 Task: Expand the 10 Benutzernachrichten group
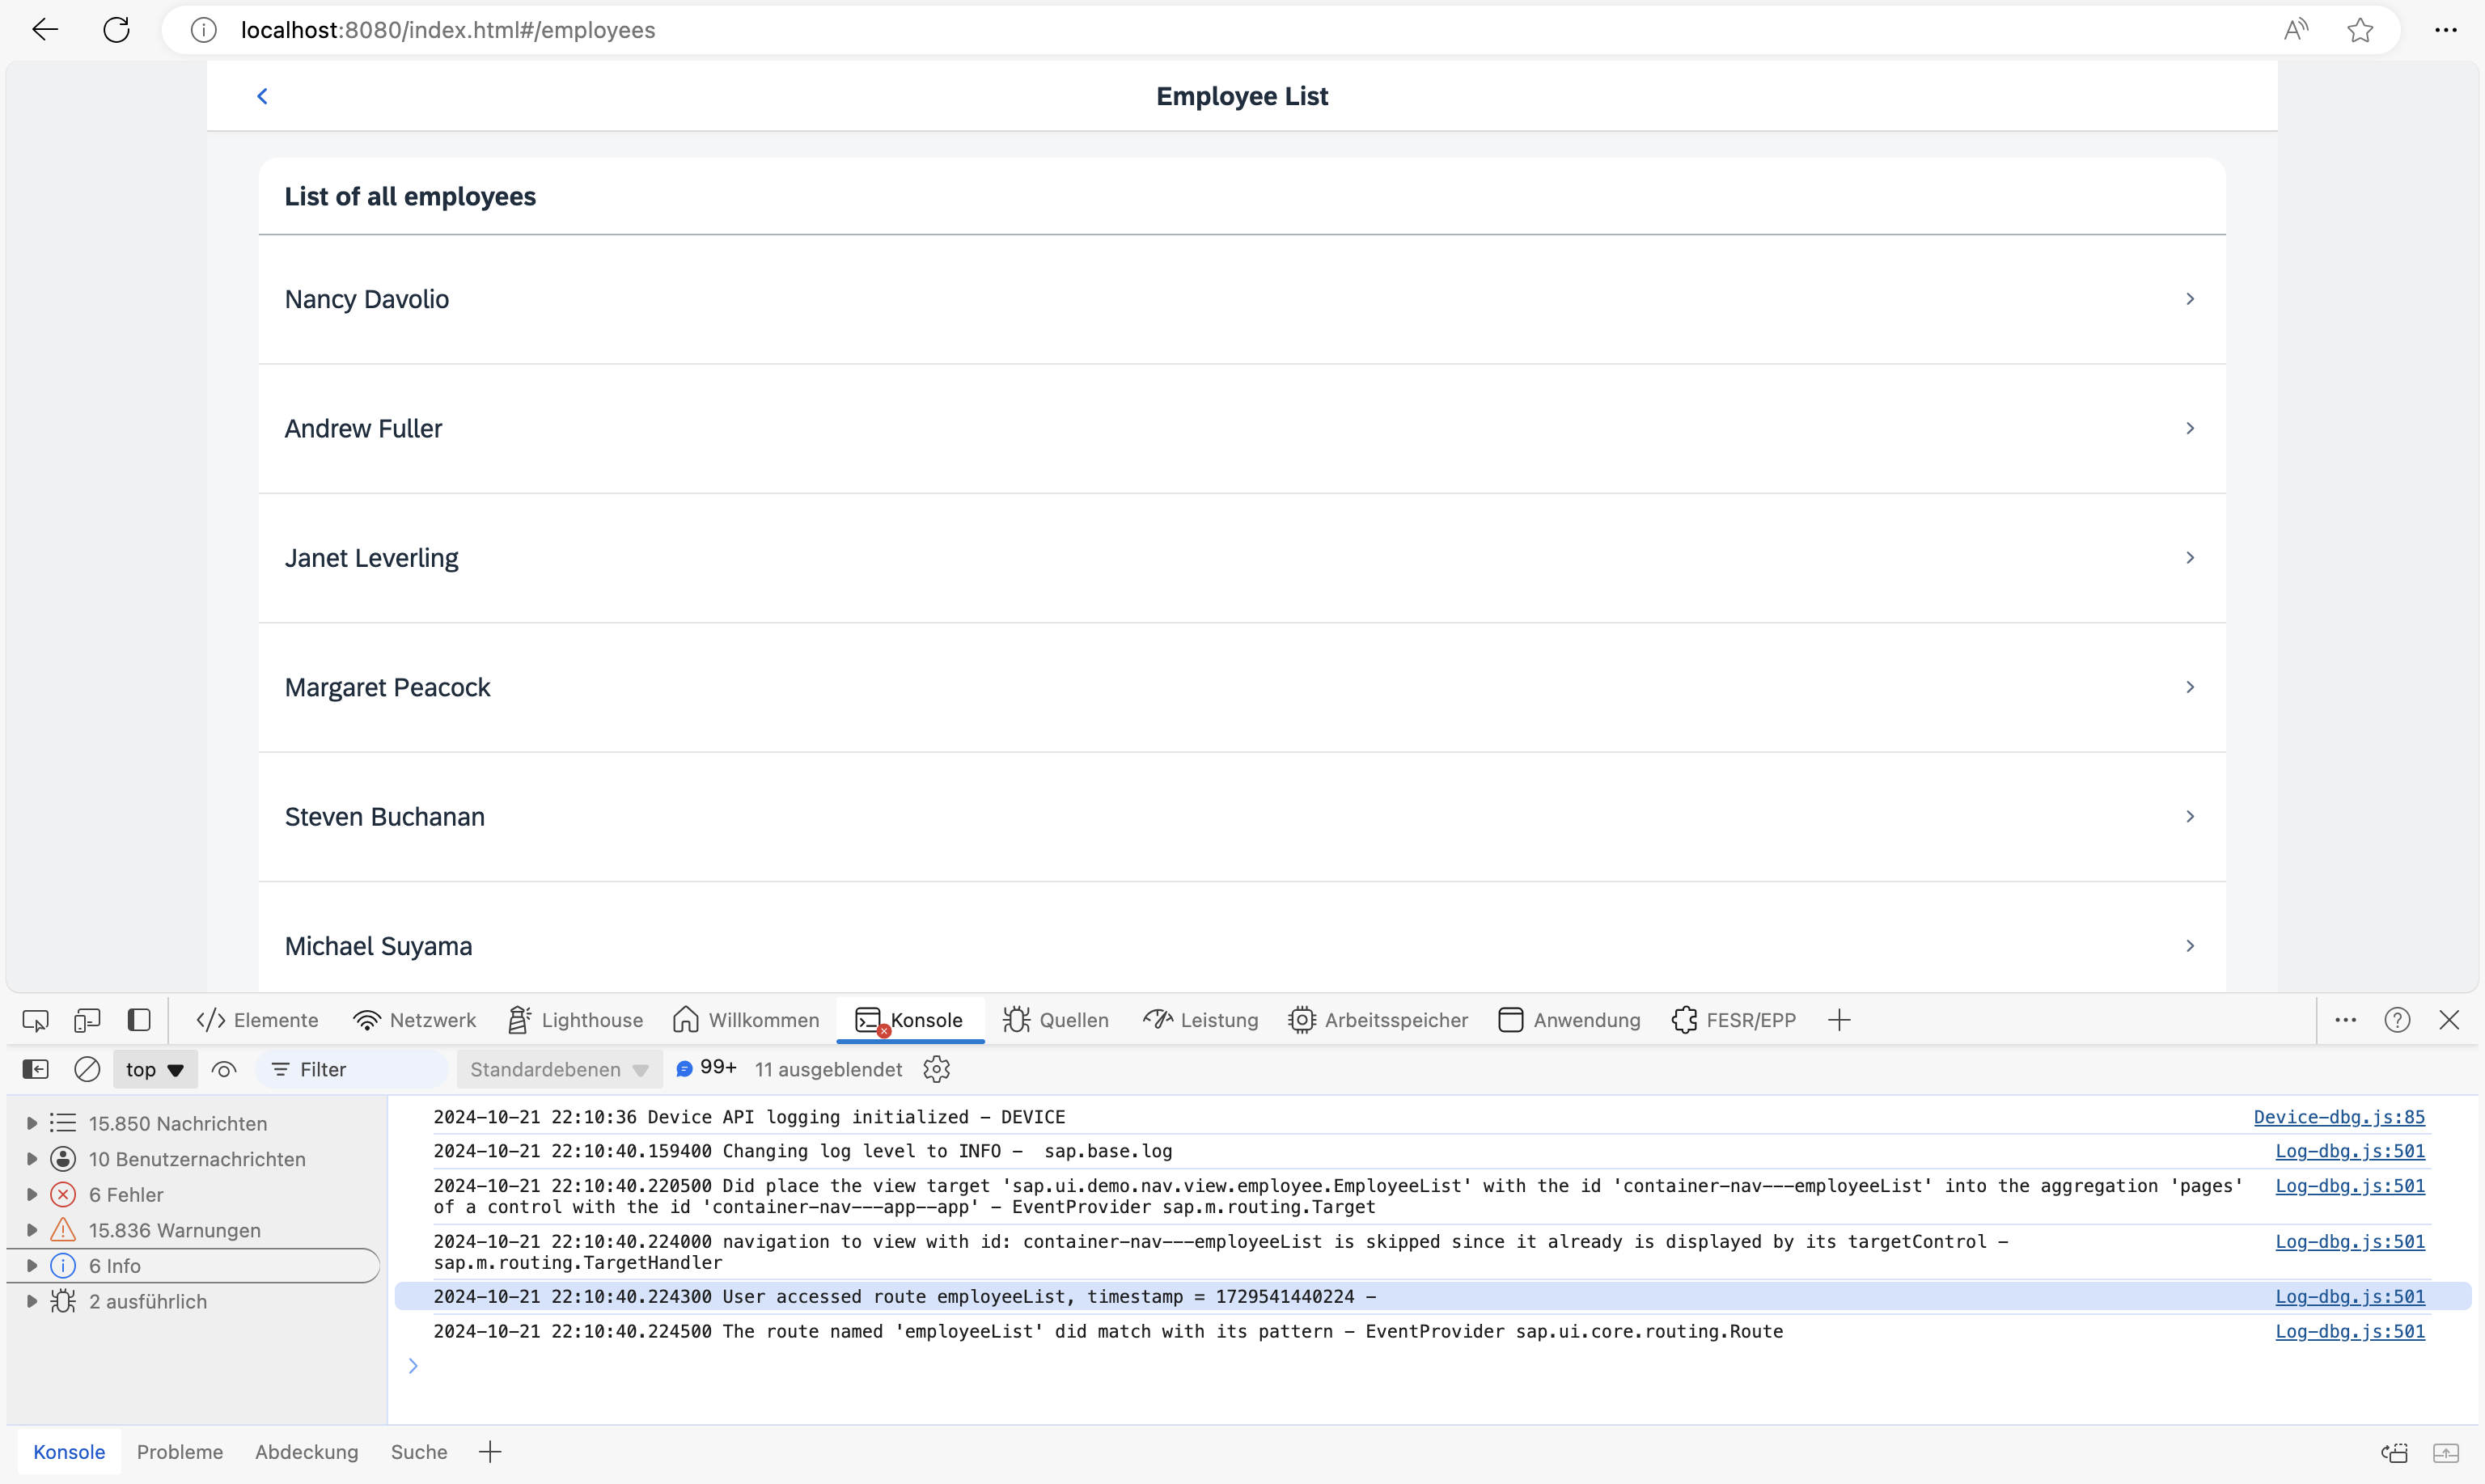(31, 1159)
